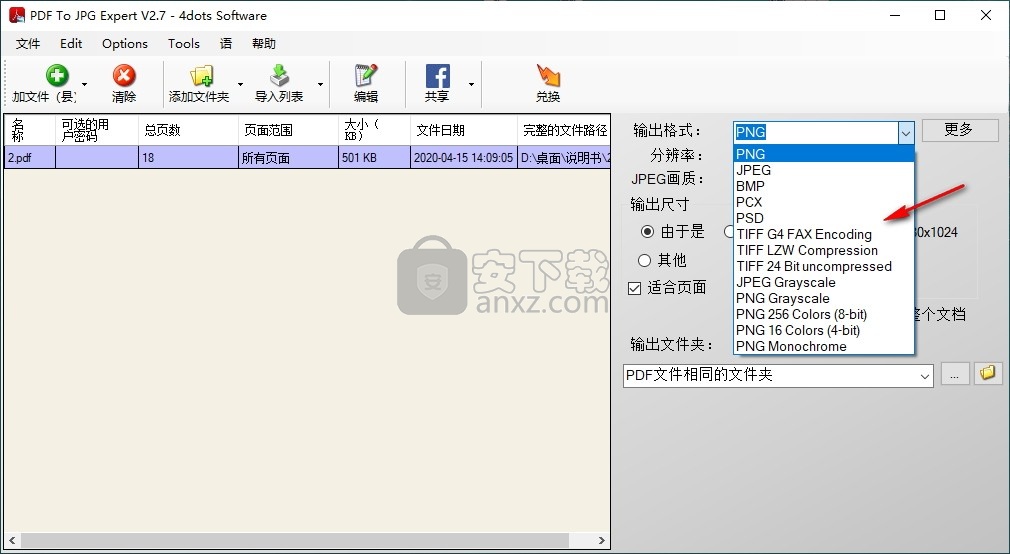1010x554 pixels.
Task: Choose JPEG Grayscale option
Action: point(824,283)
